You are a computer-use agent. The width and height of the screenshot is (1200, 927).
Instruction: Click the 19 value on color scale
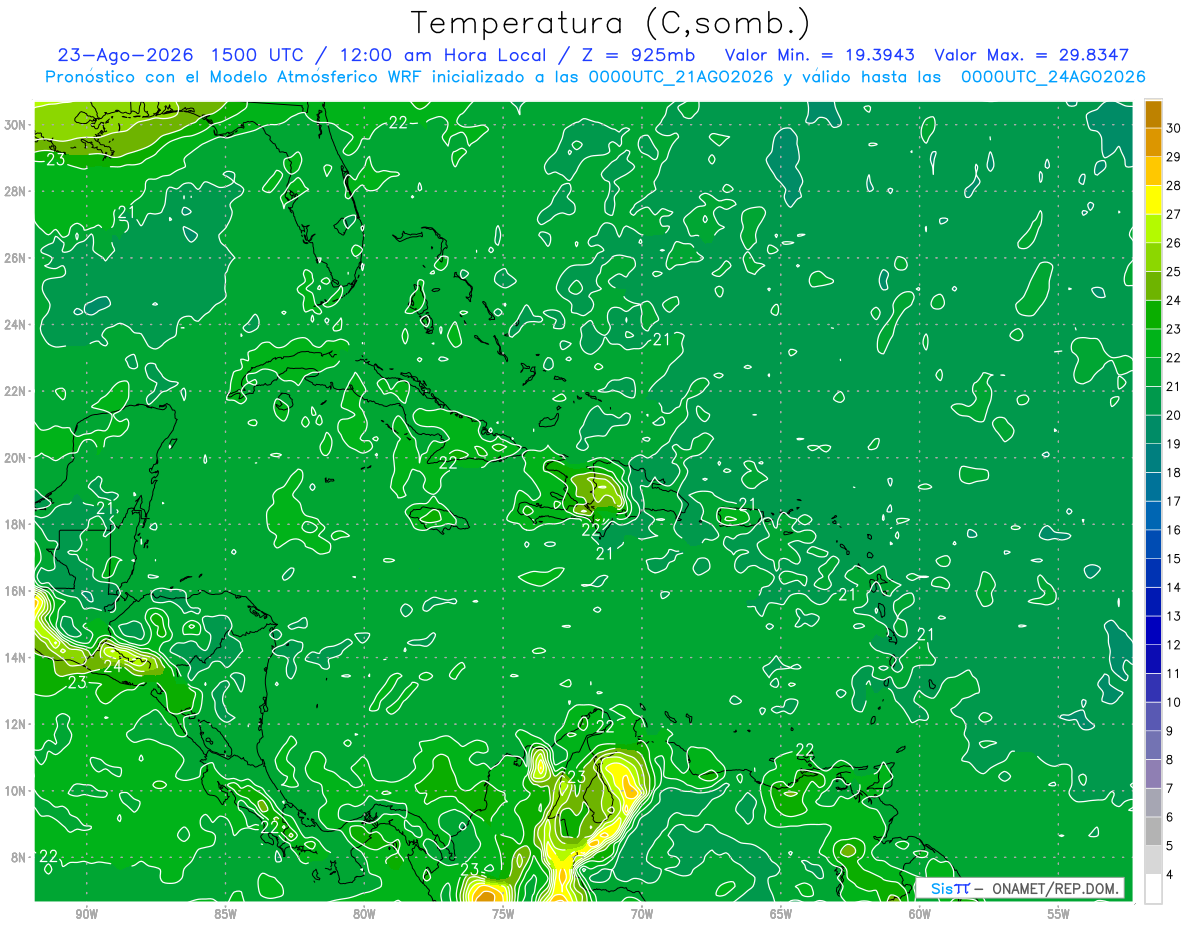[1174, 444]
